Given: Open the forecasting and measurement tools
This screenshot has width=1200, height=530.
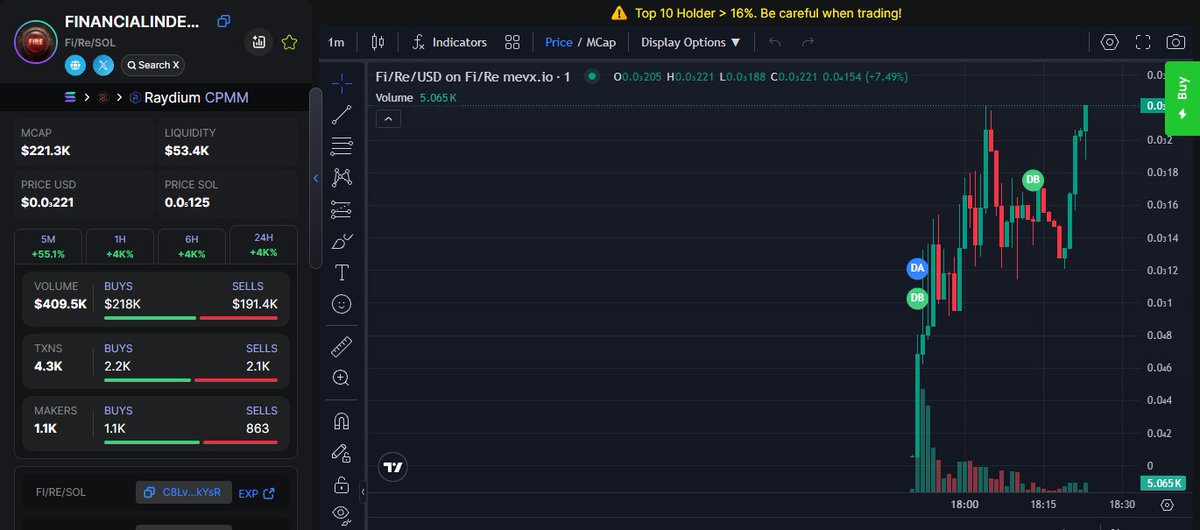Looking at the screenshot, I should pyautogui.click(x=342, y=210).
